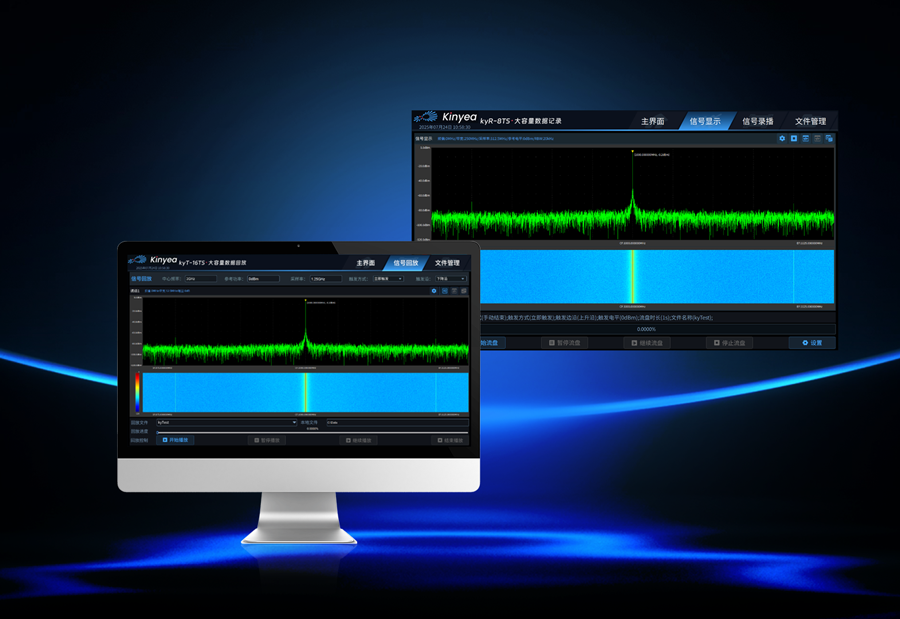The image size is (900, 619).
Task: Click the 本地文件 path field
Action: point(397,423)
